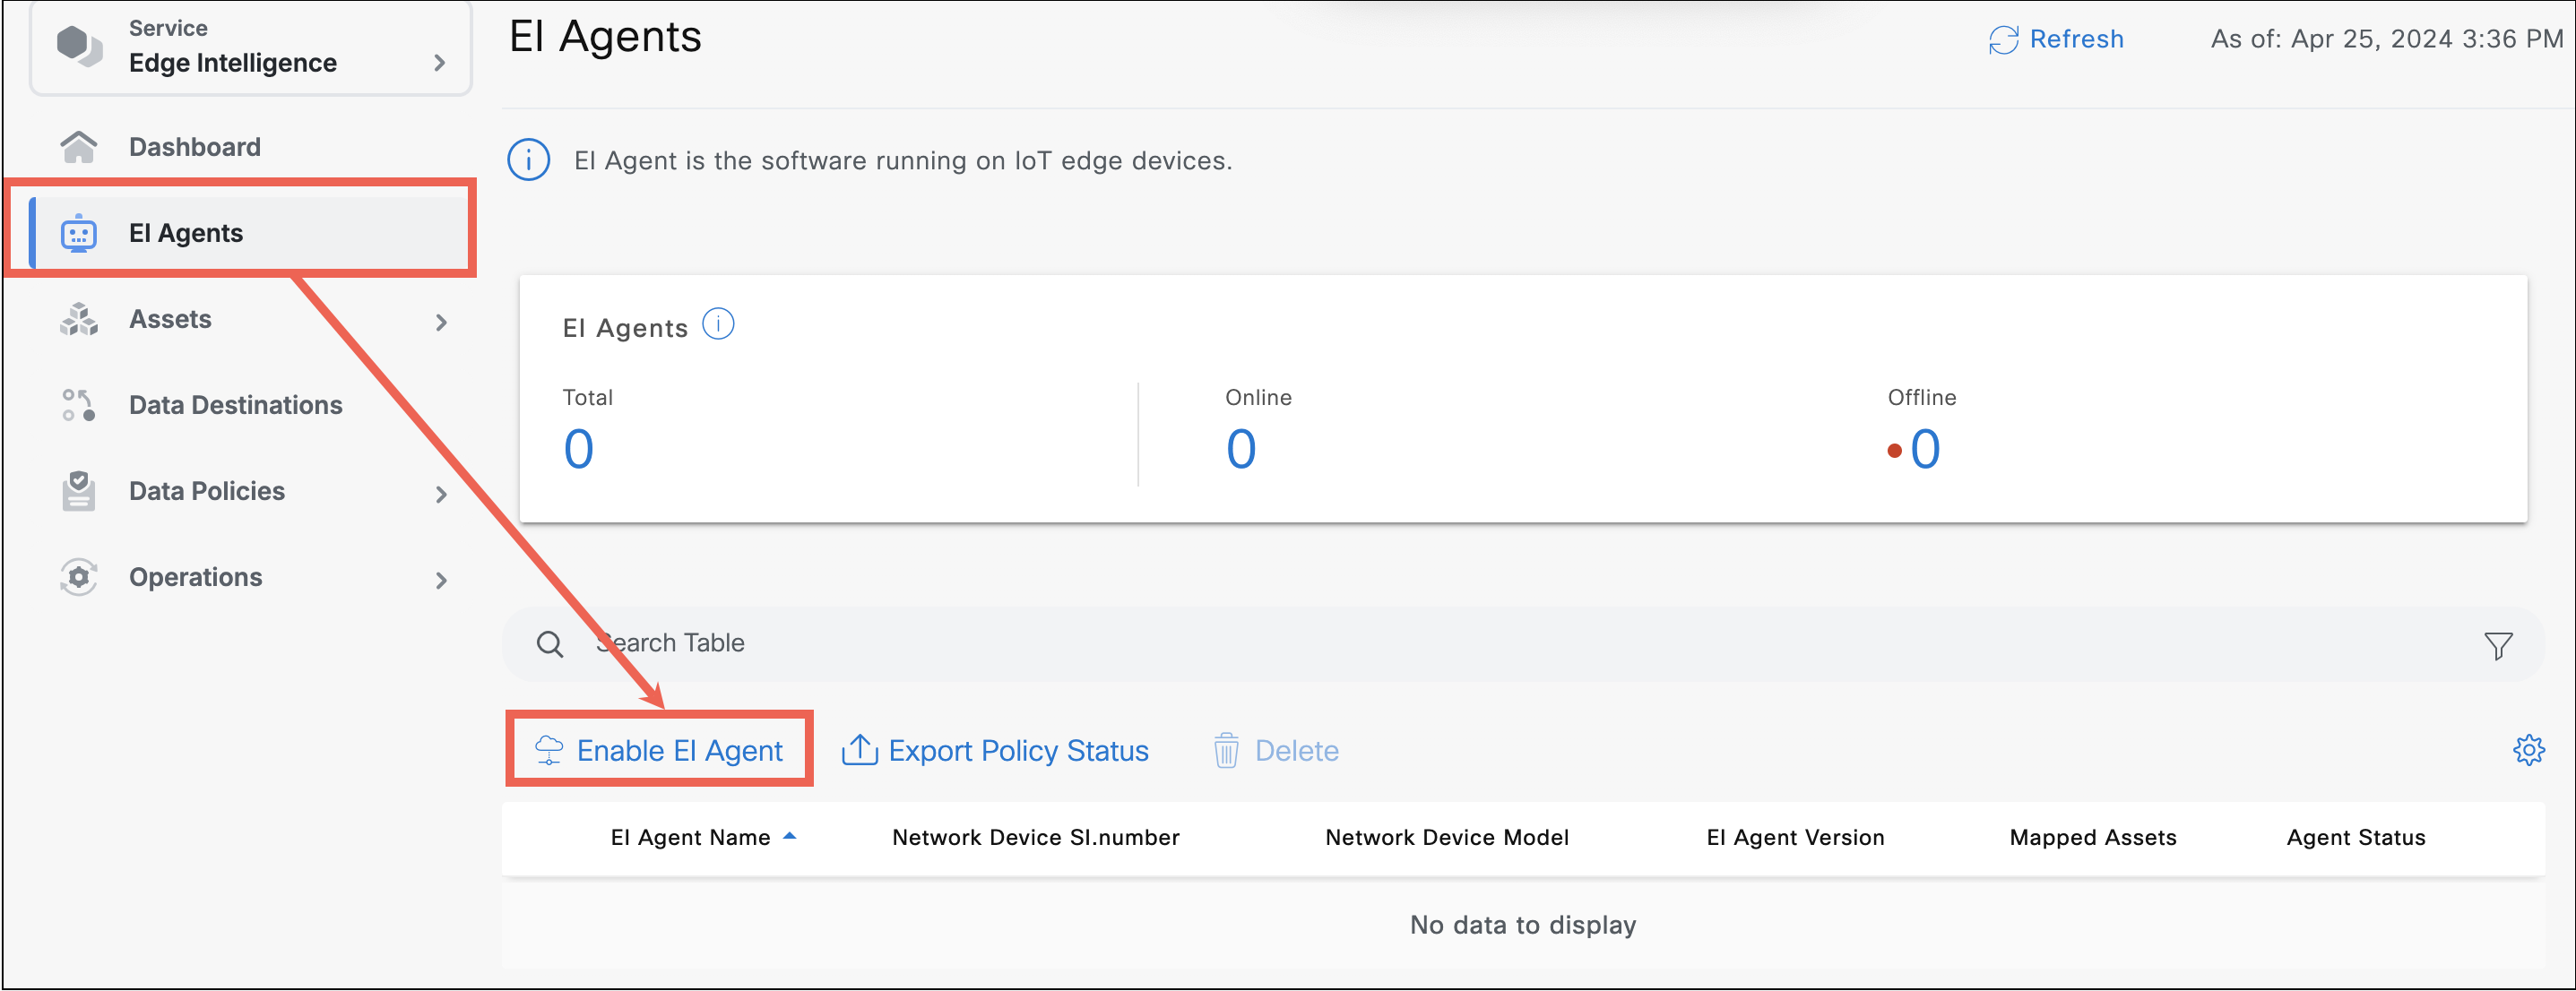Click the Edge Intelligence service cube icon

(79, 46)
